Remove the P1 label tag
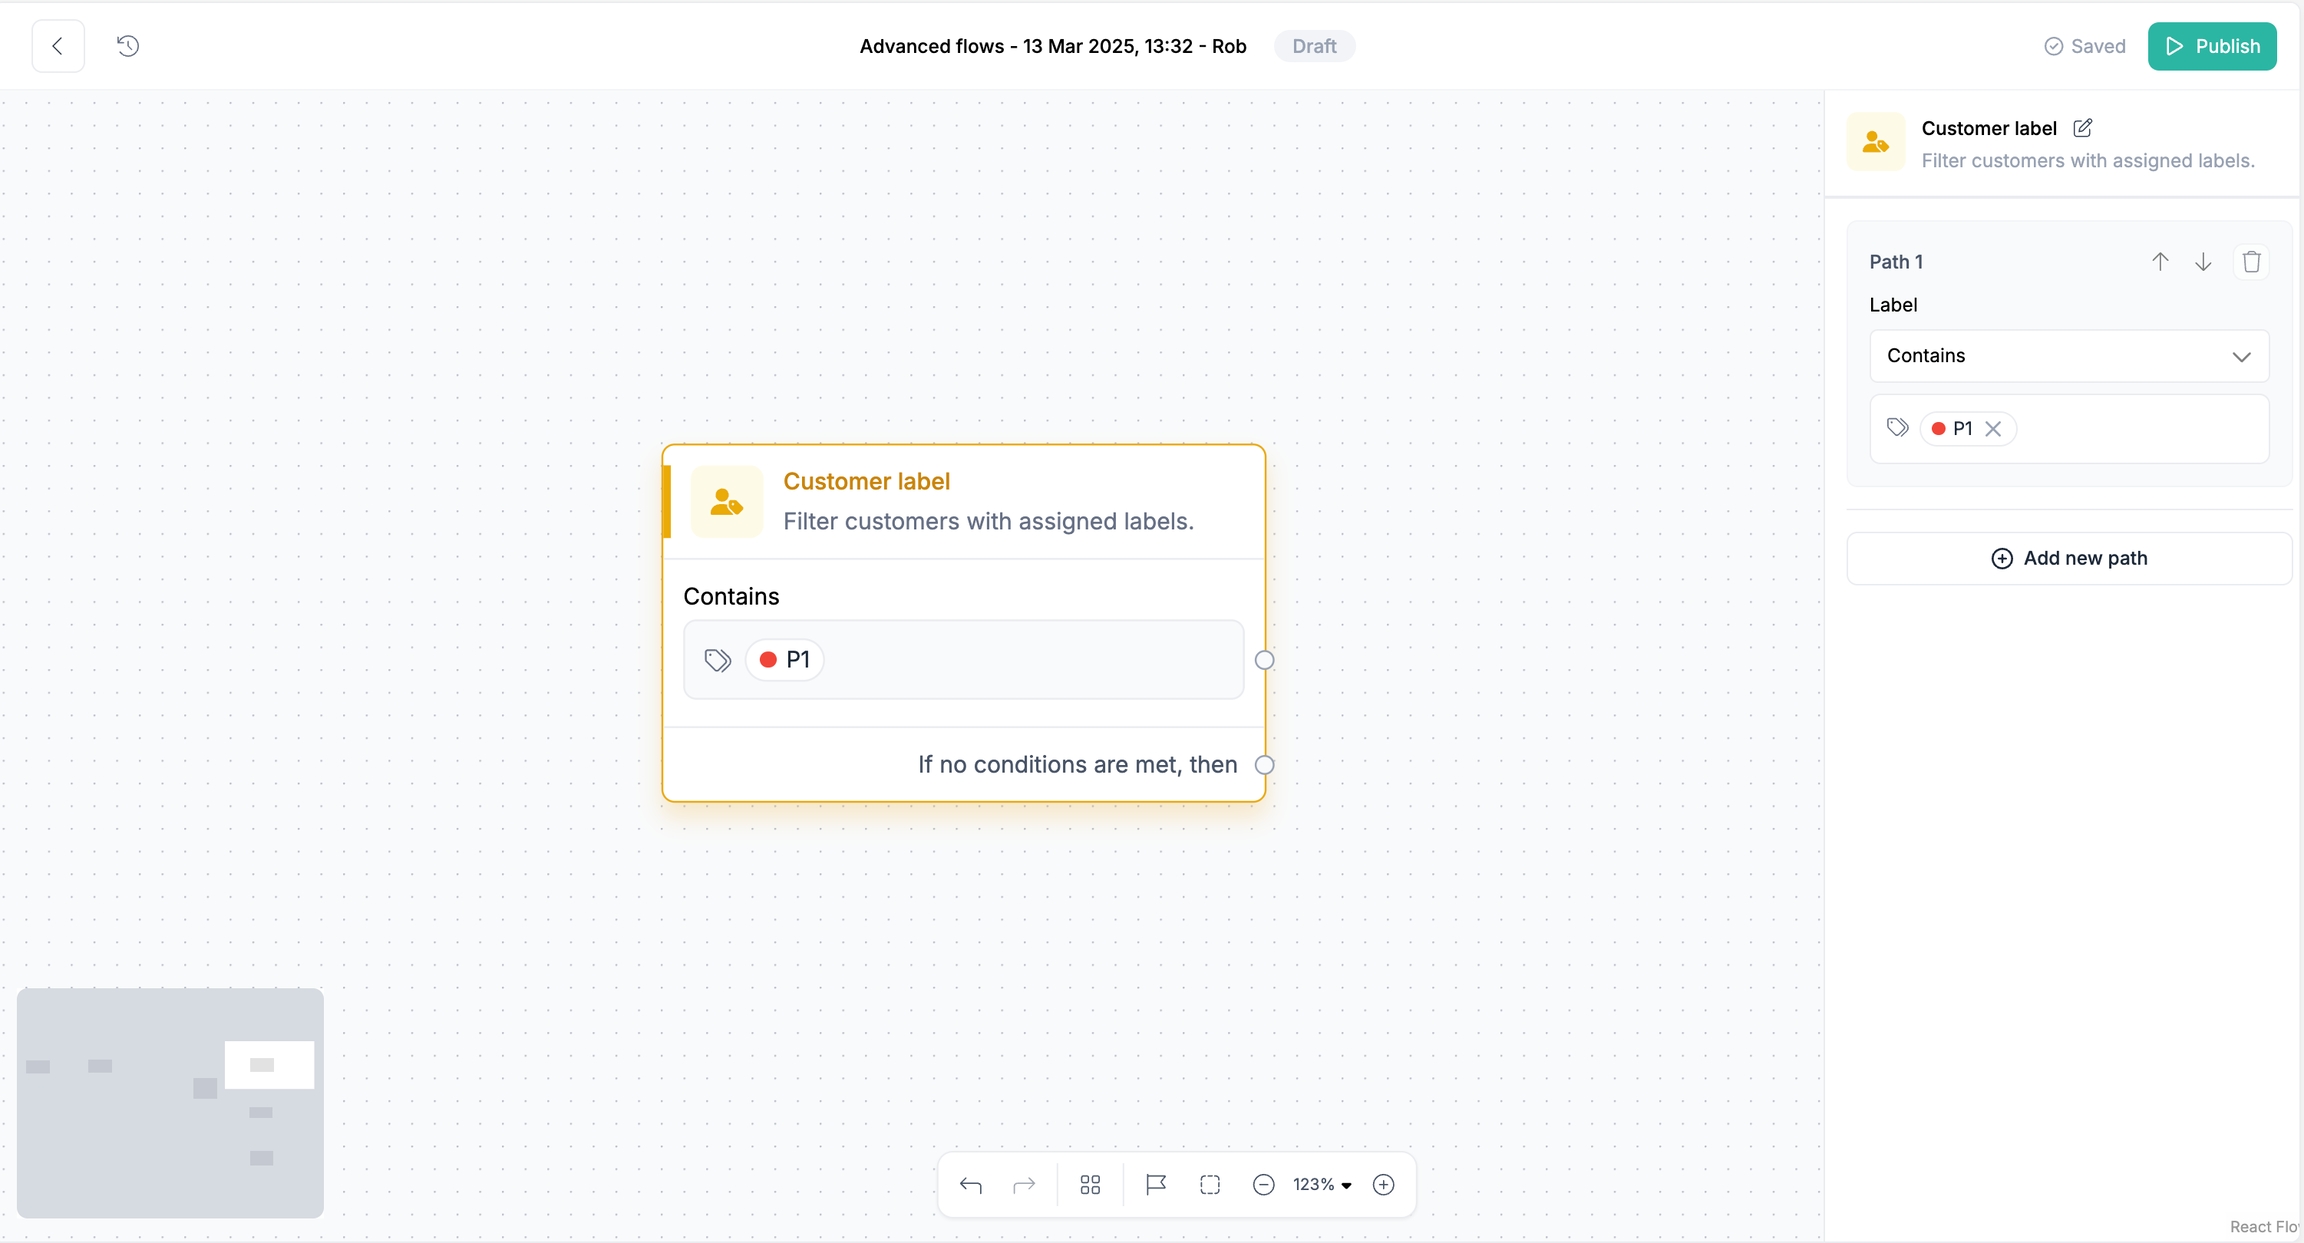Screen dimensions: 2304x1243 [1993, 429]
